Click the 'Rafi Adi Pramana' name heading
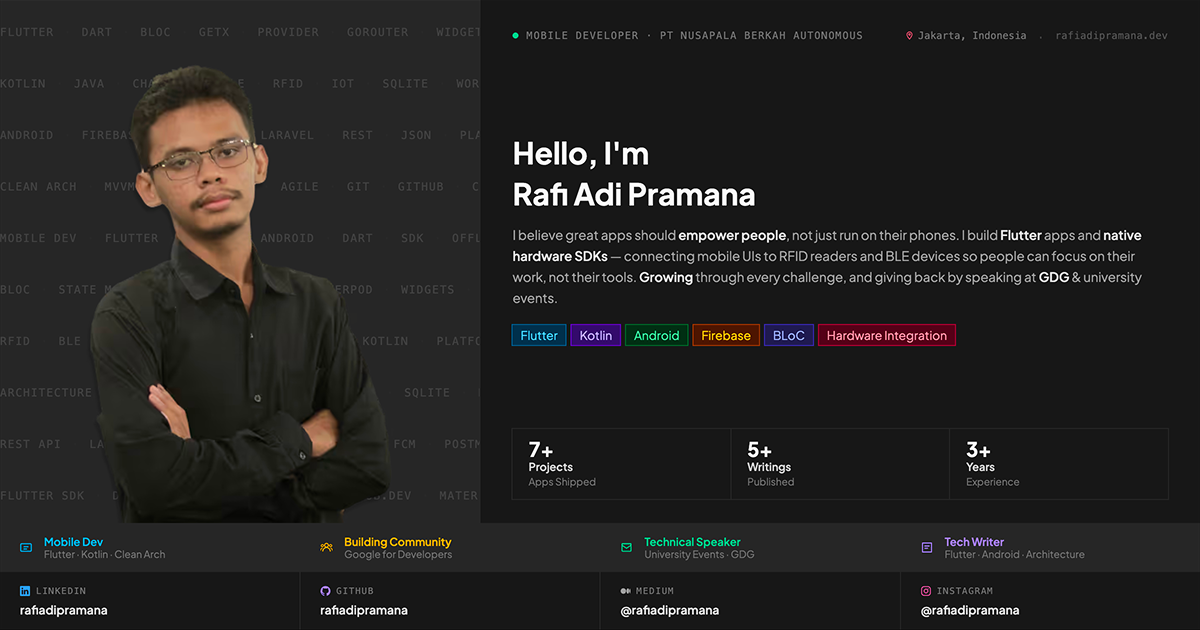Screen dimensions: 1200x630 click(x=634, y=194)
